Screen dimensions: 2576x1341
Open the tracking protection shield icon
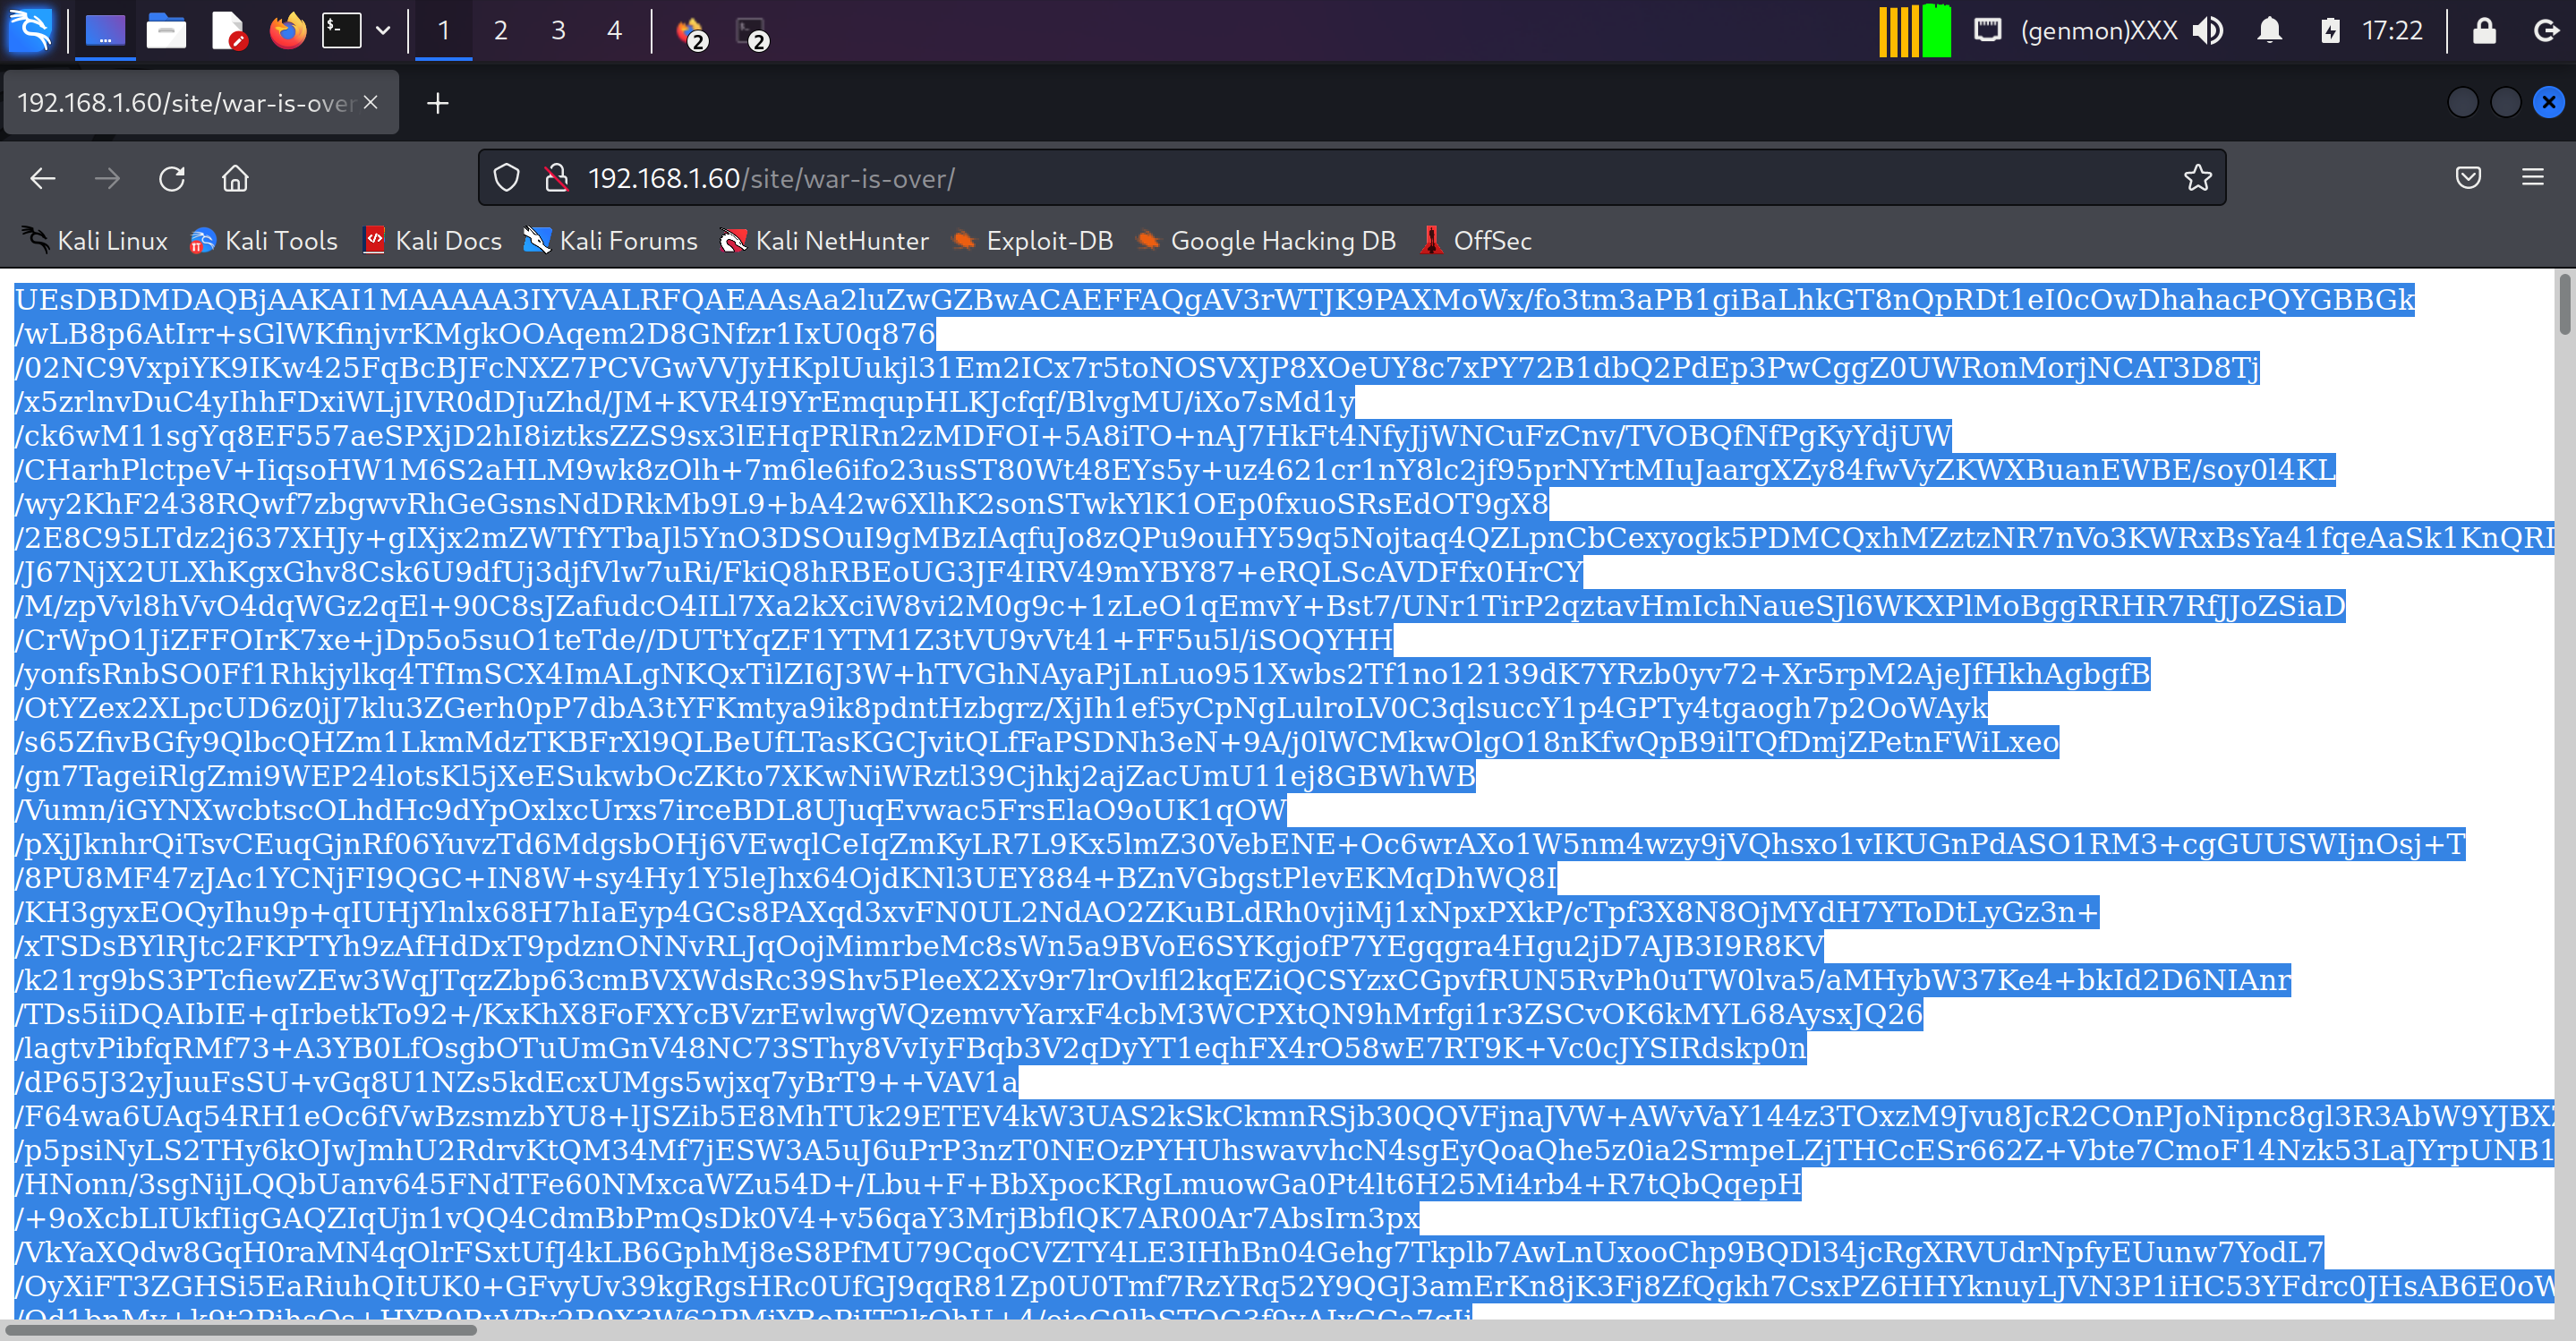(x=507, y=179)
